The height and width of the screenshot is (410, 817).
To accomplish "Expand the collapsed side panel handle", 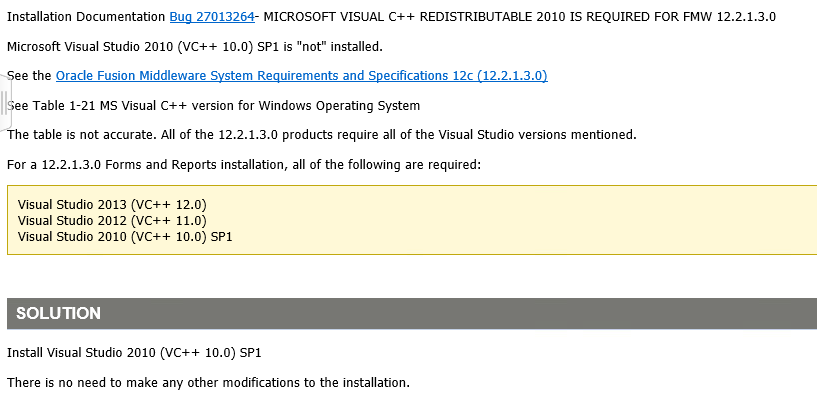I will tap(5, 102).
